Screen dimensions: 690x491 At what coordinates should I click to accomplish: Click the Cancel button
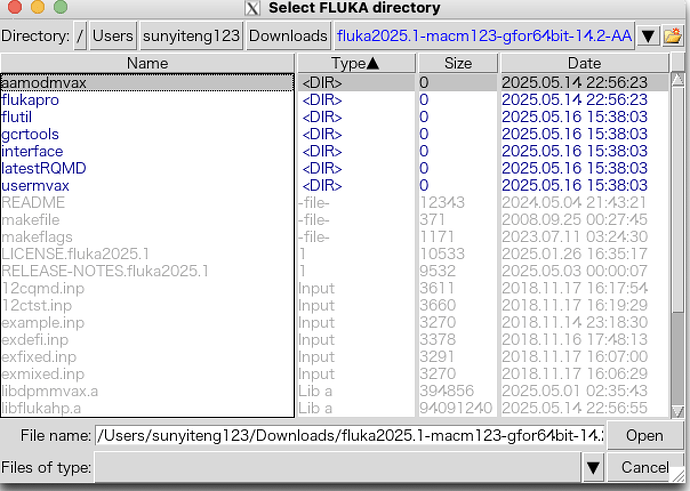click(x=645, y=467)
